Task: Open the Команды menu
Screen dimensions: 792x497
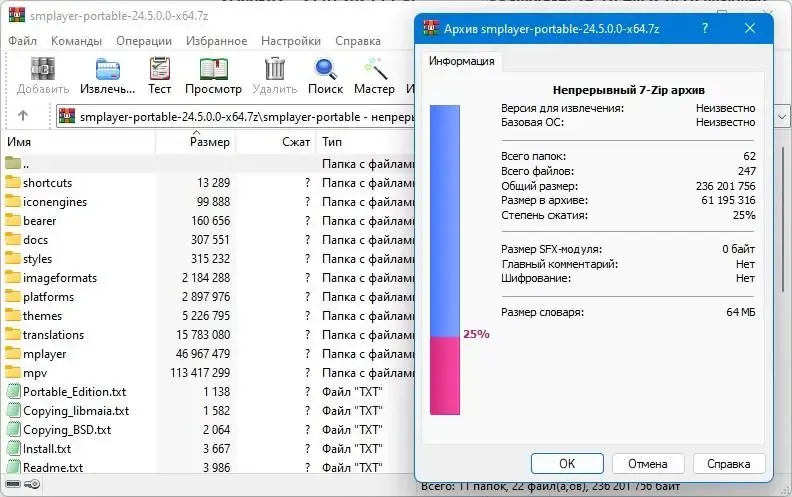Action: coord(76,41)
